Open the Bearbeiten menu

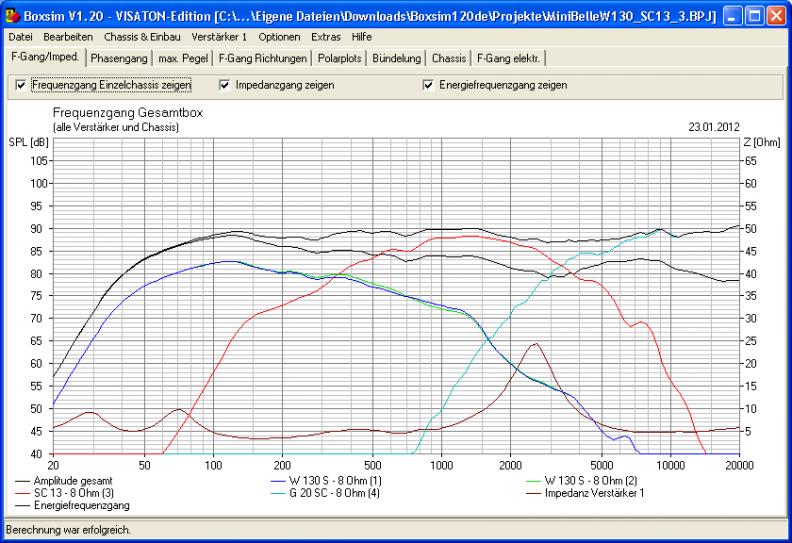pyautogui.click(x=68, y=37)
